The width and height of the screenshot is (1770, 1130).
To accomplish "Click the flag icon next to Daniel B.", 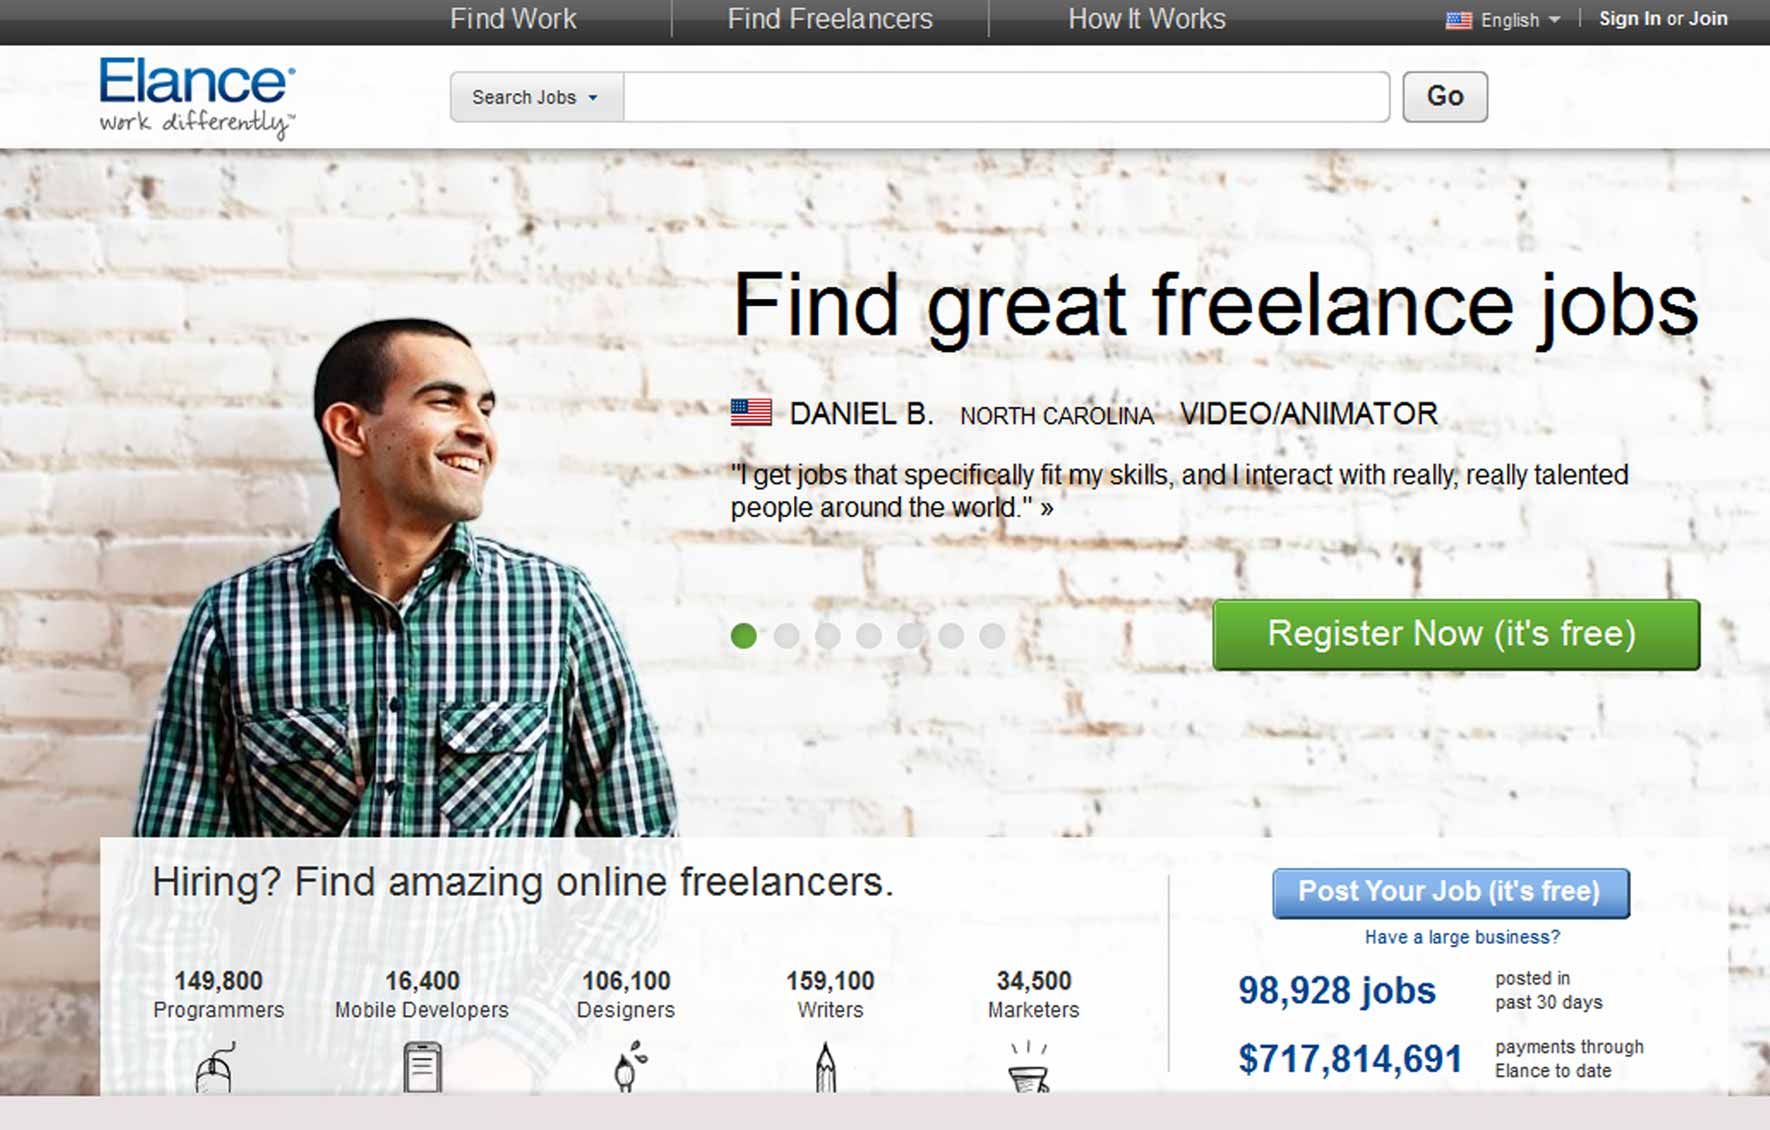I will pyautogui.click(x=751, y=413).
